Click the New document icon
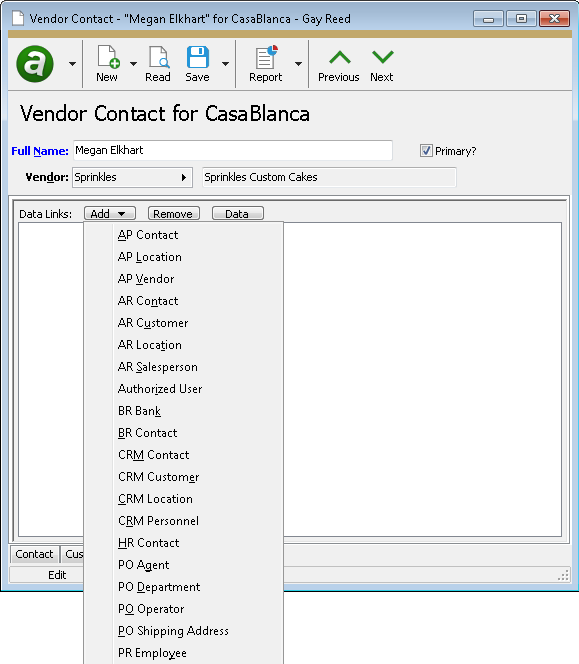579x664 pixels. point(108,57)
